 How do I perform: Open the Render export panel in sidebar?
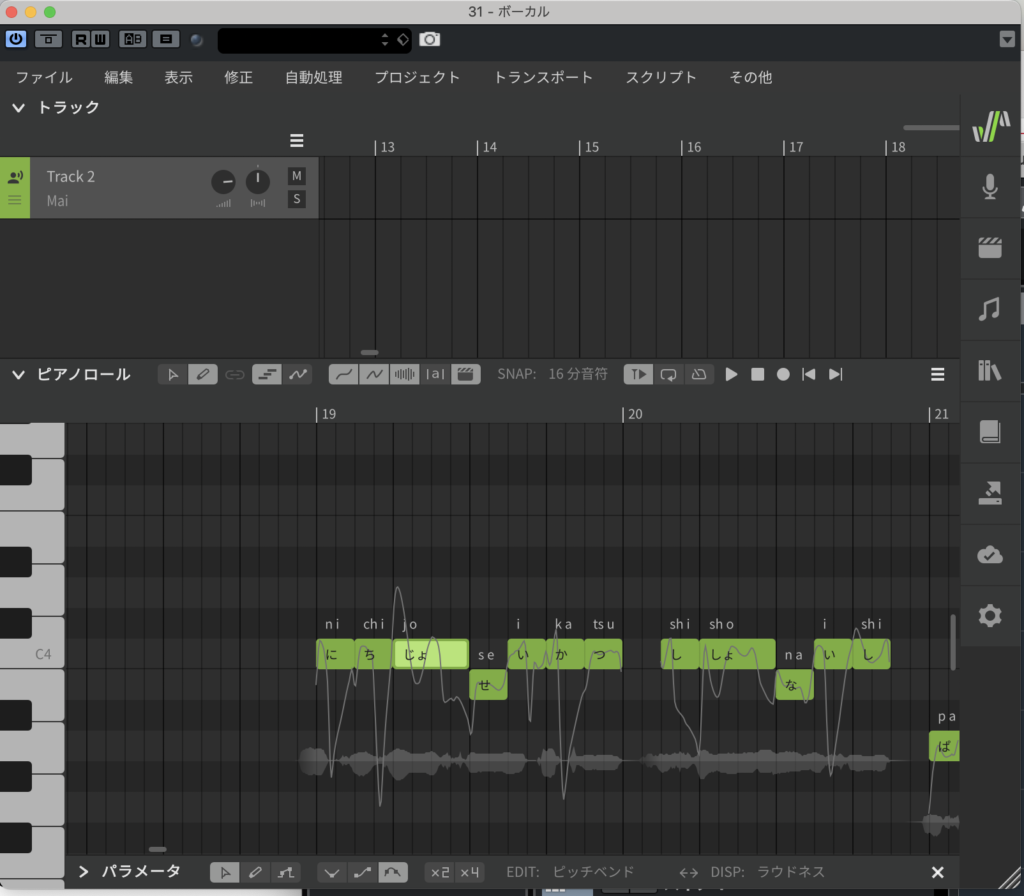pyautogui.click(x=989, y=493)
